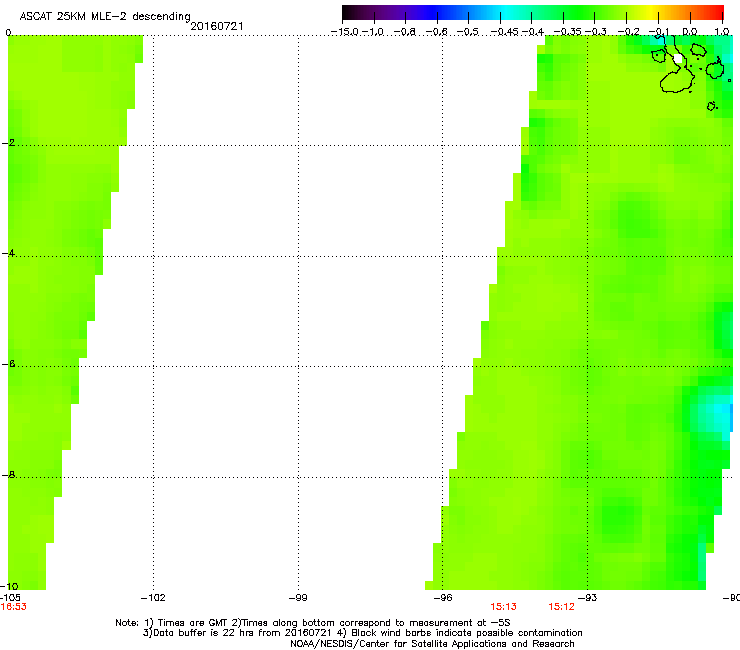740x650 pixels.
Task: Click the latitude label -8
Action: coord(8,475)
